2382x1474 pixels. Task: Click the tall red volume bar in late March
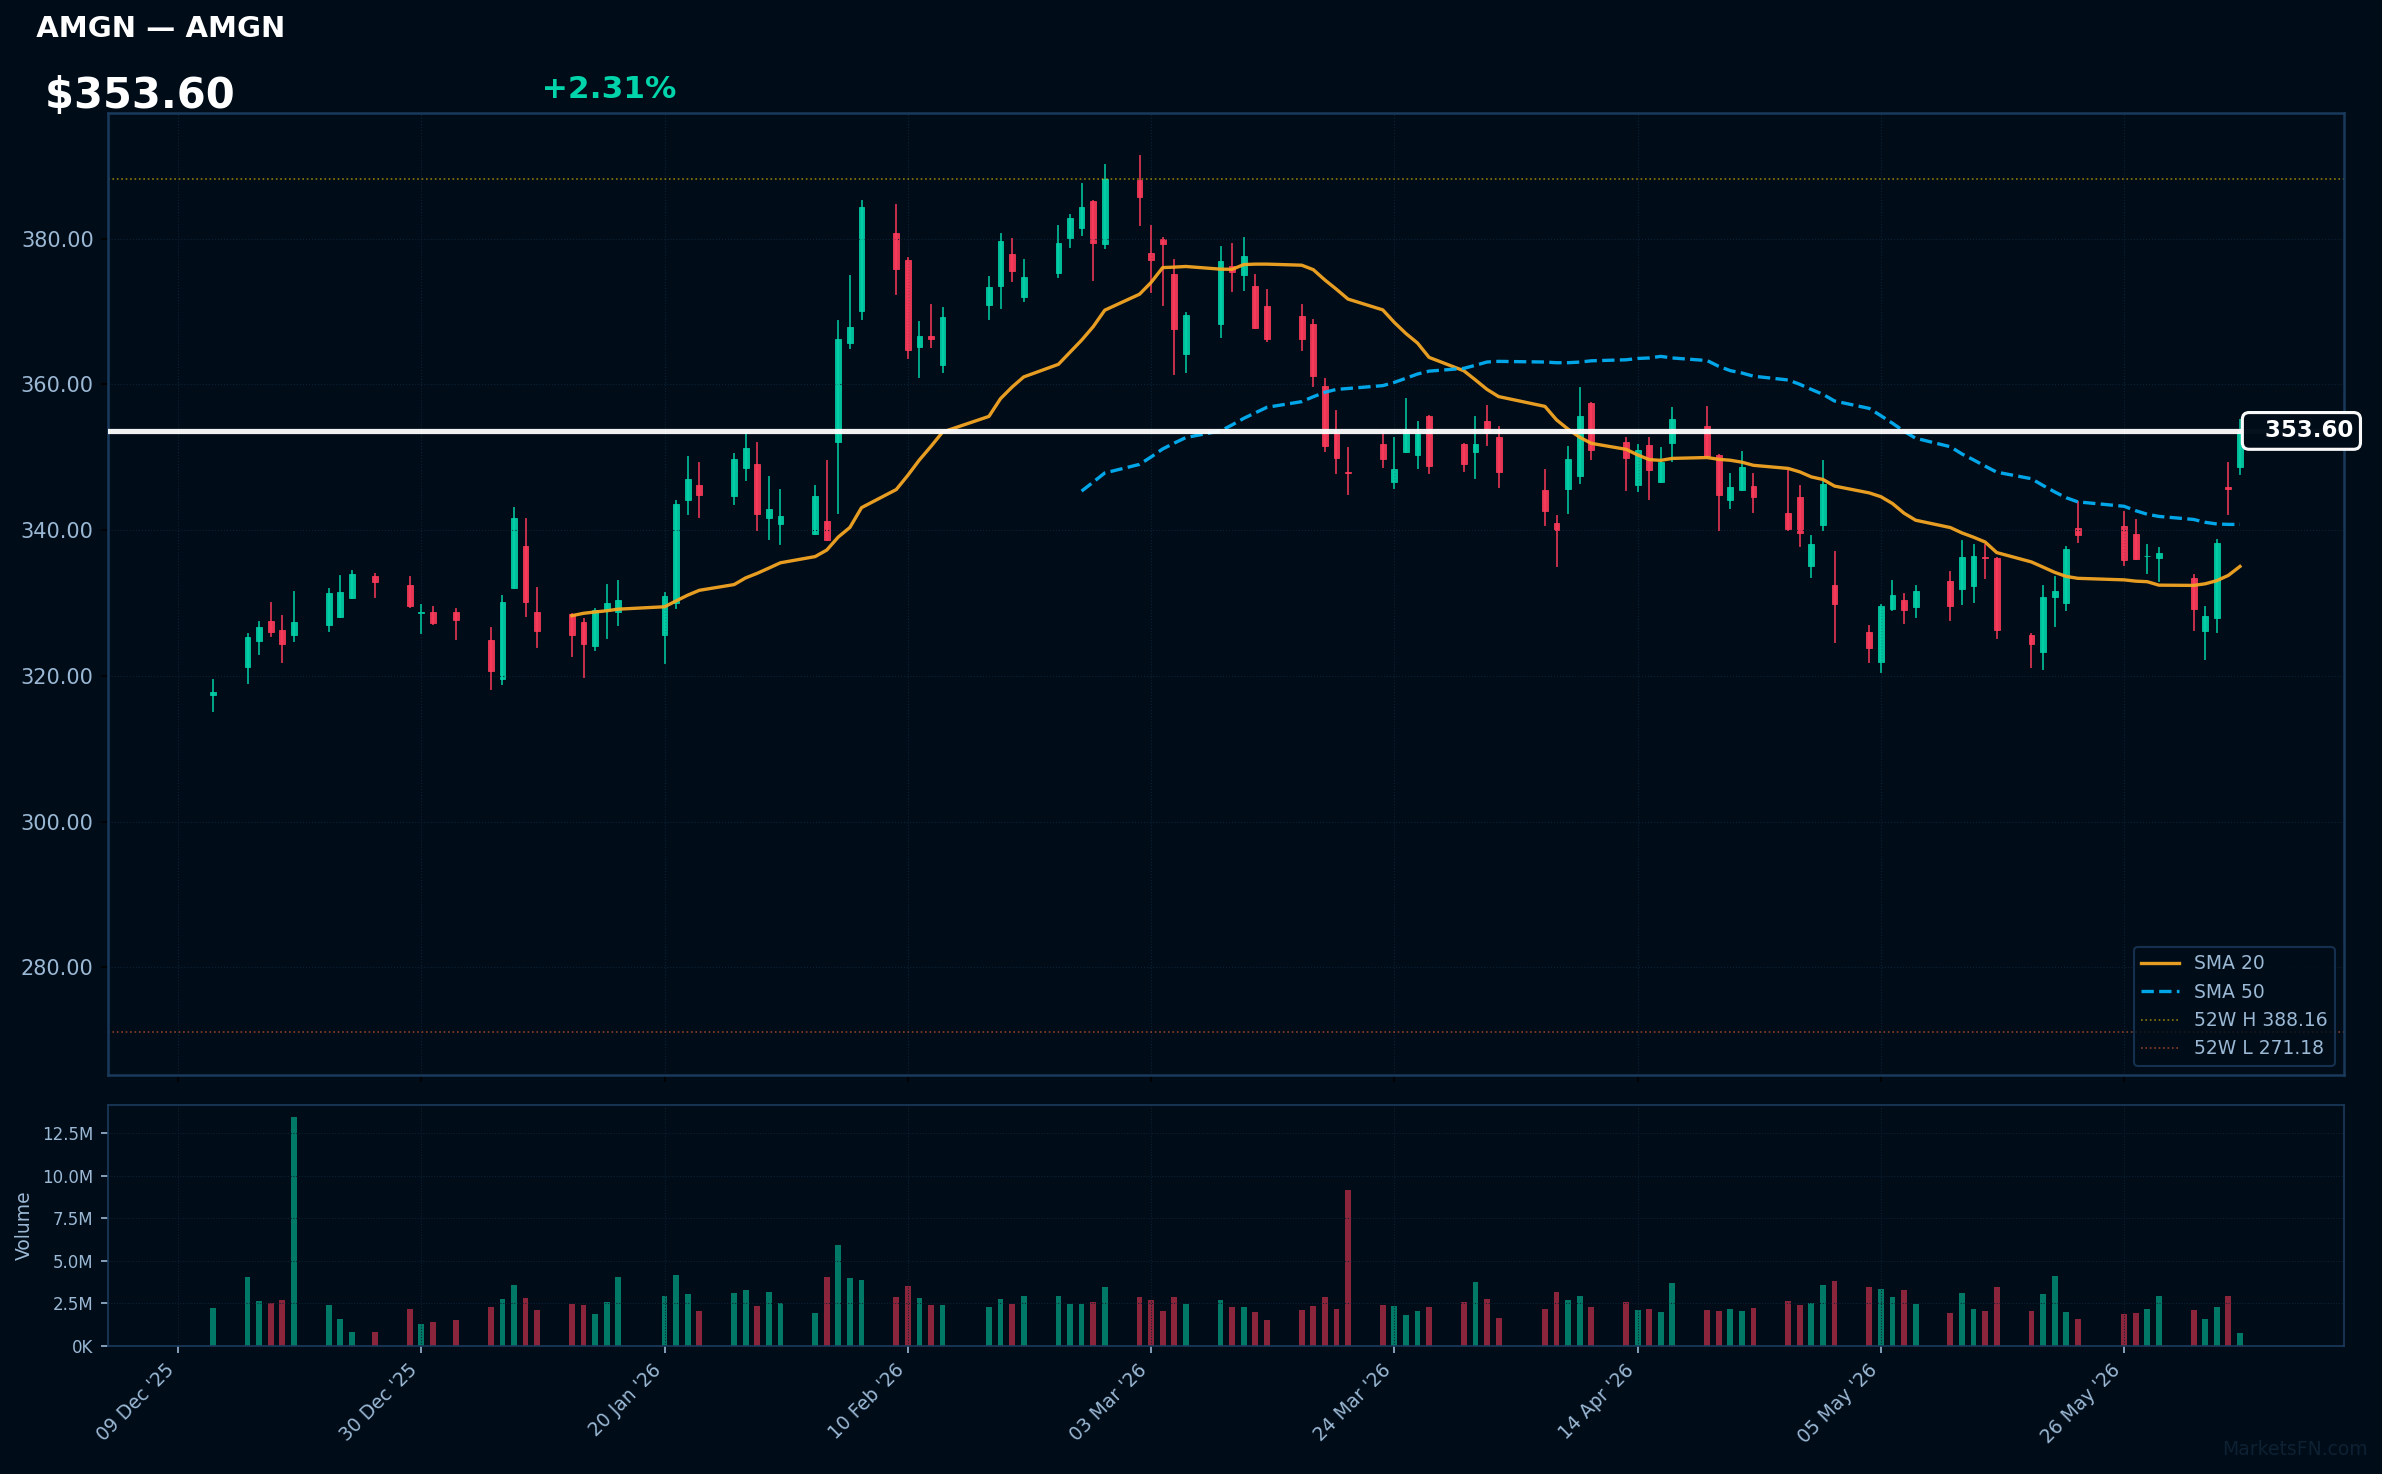coord(1348,1268)
